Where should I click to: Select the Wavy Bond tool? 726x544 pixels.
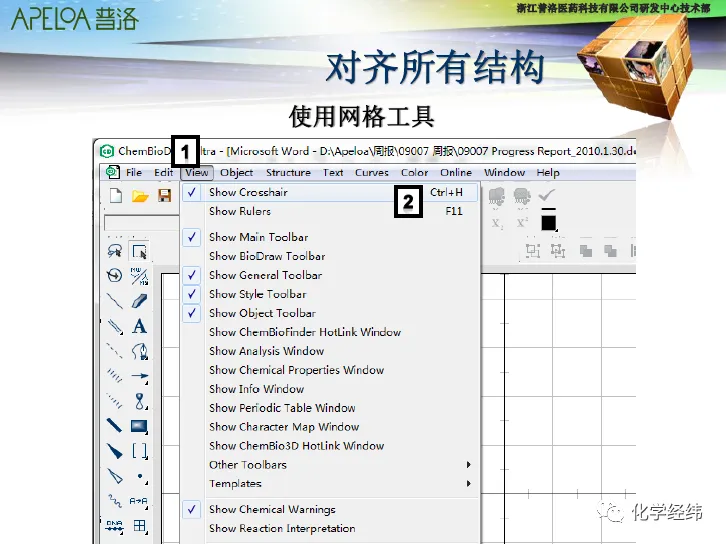tap(114, 500)
